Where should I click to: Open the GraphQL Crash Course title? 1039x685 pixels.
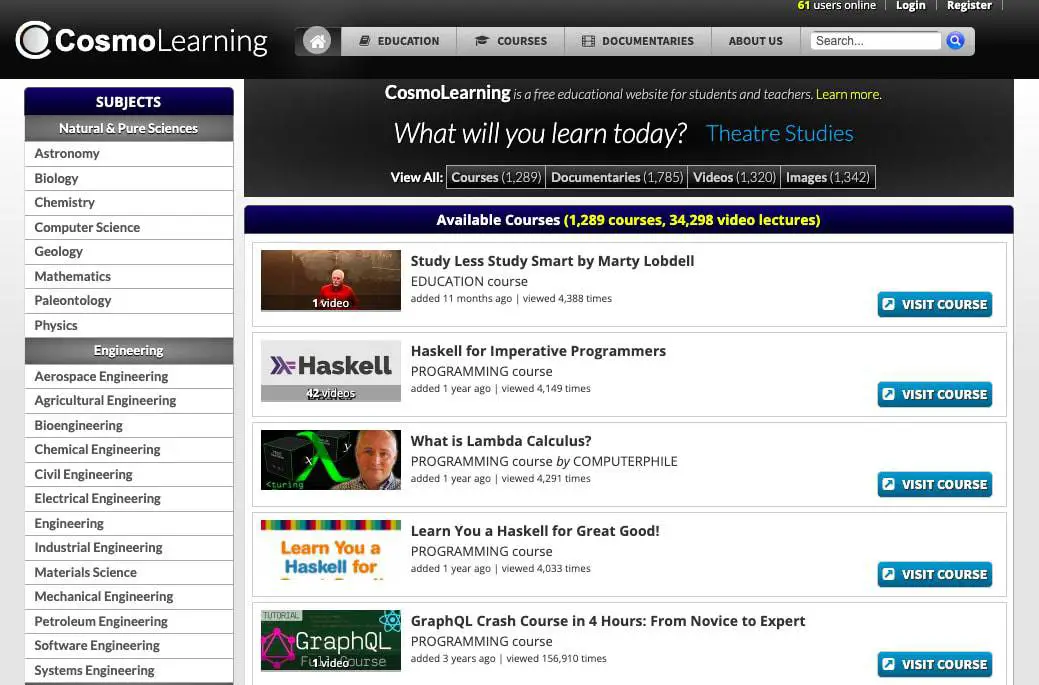(x=608, y=621)
